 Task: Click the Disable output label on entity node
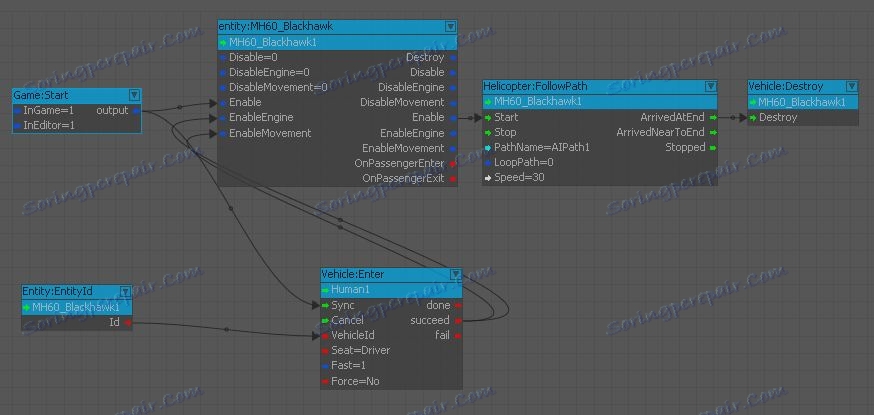pos(428,72)
